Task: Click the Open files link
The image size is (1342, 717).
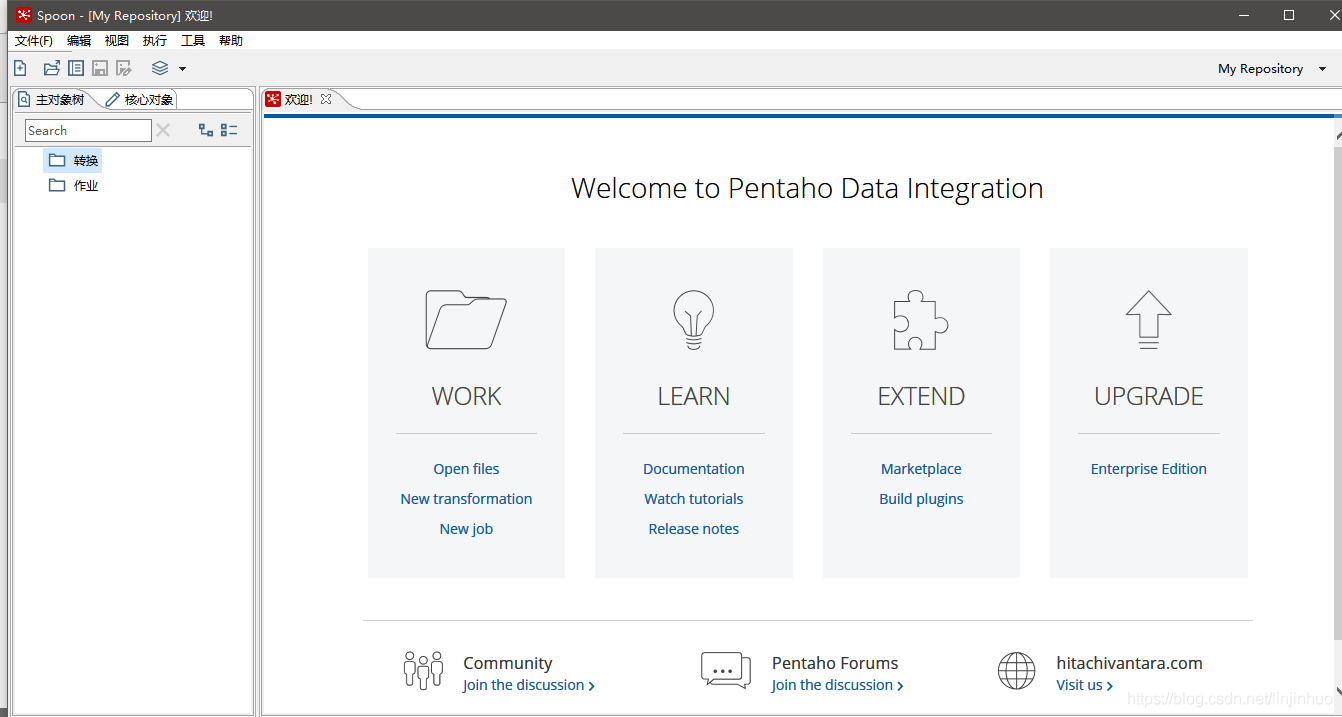Action: 466,469
